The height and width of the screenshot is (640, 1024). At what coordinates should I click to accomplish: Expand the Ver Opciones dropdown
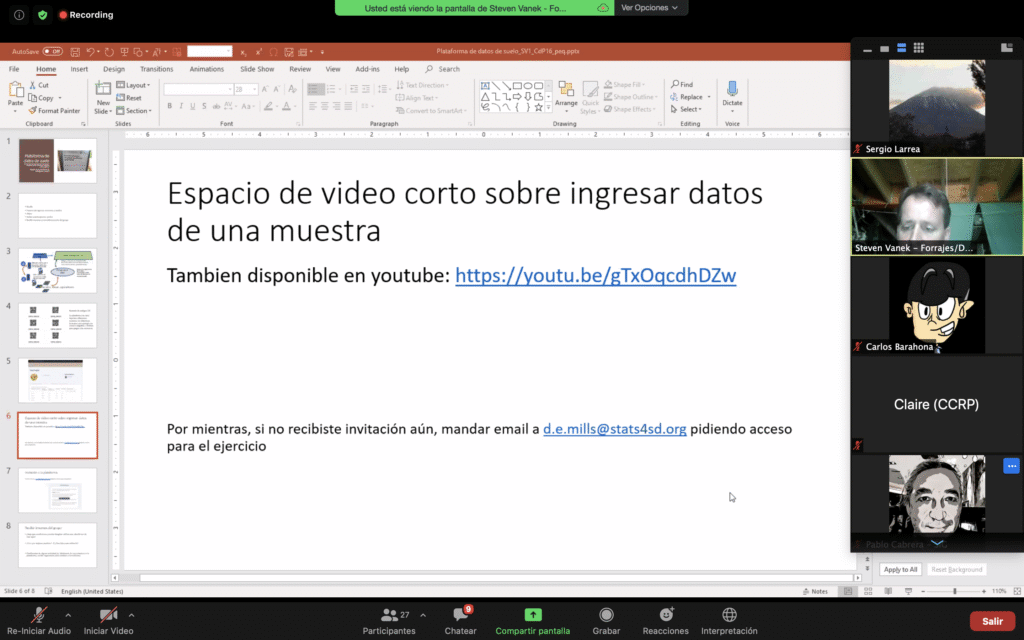point(649,8)
